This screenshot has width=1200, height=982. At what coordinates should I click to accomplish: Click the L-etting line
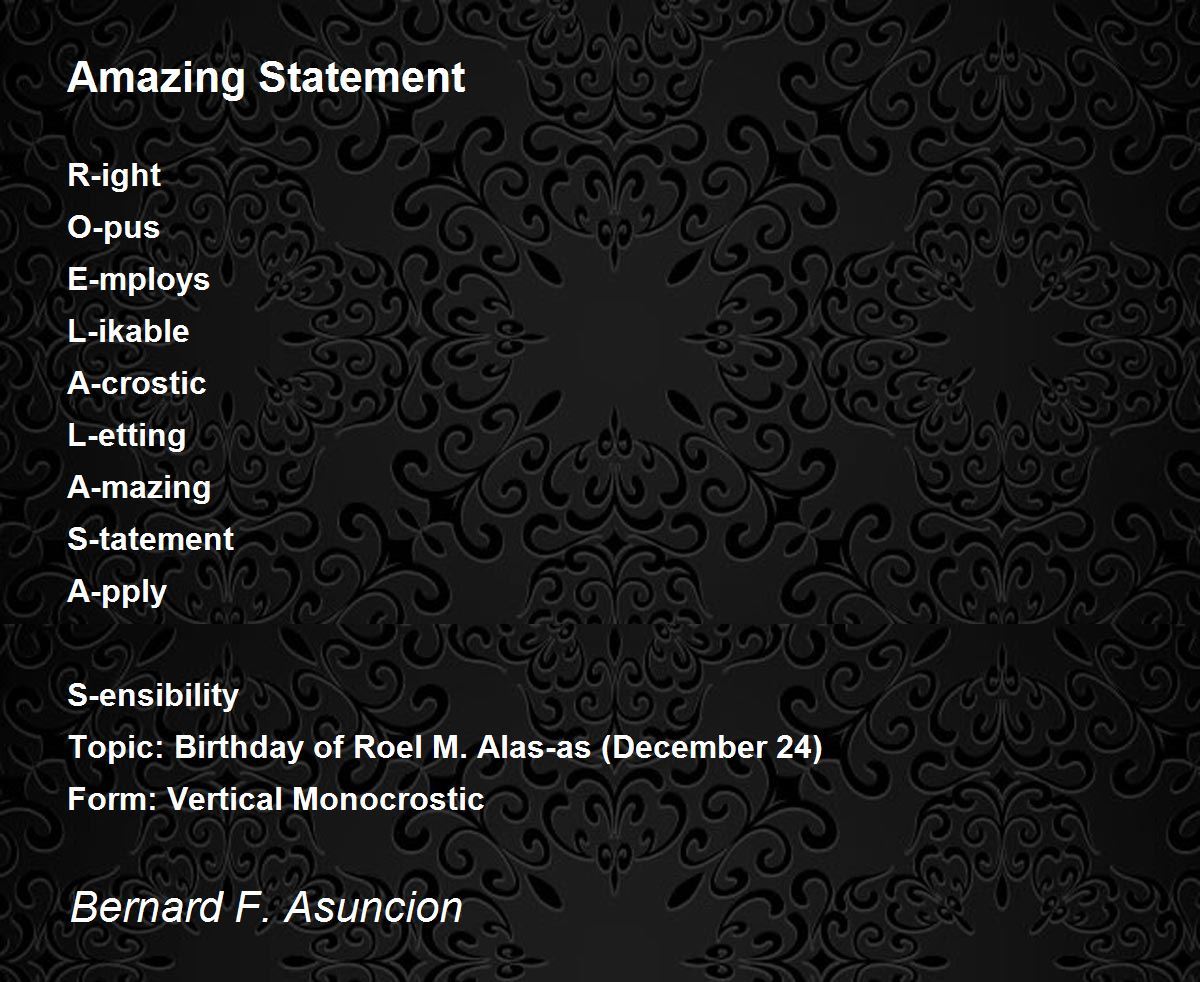click(126, 436)
